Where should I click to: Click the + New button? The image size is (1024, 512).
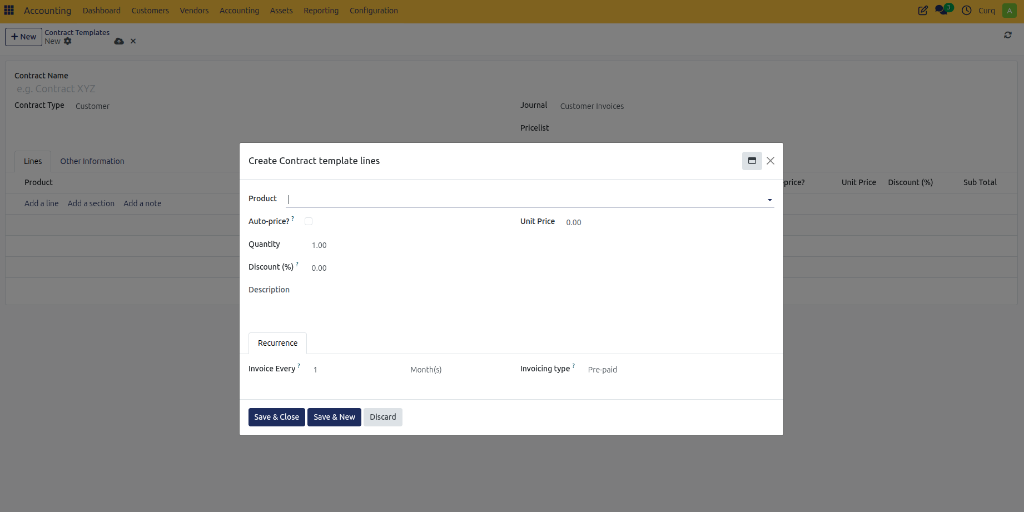coord(24,37)
